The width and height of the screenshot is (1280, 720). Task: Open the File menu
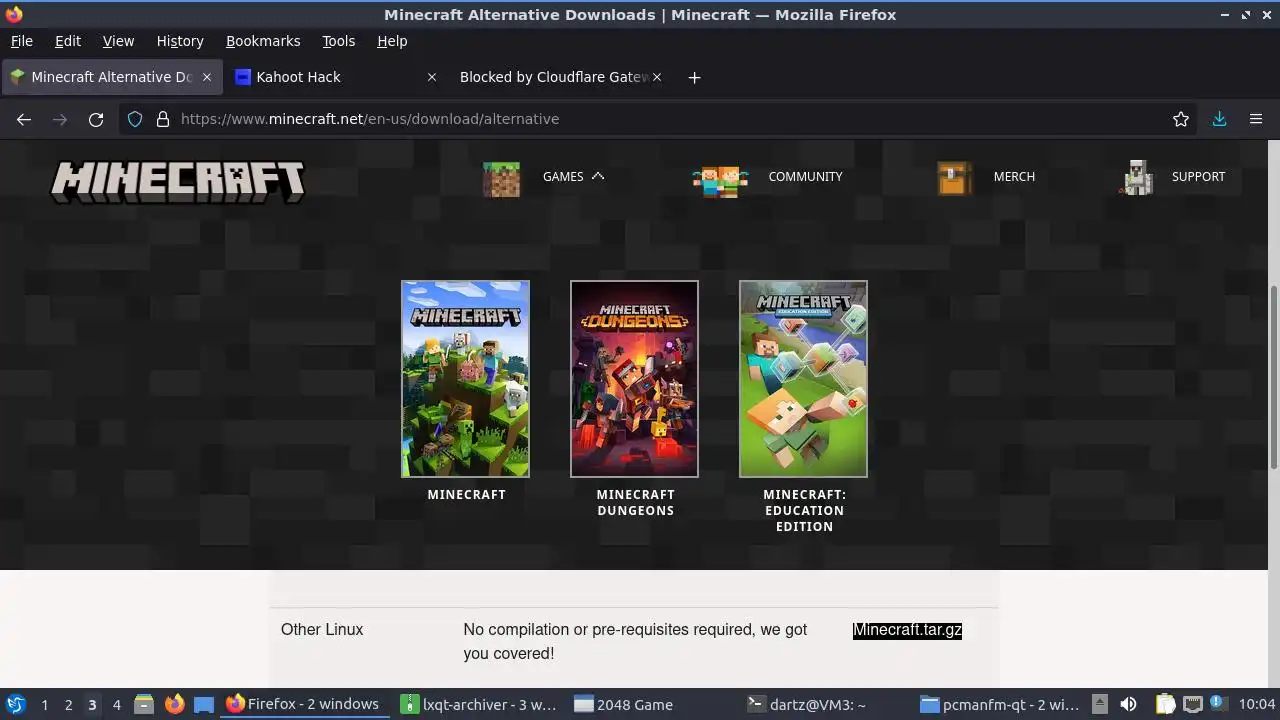coord(21,41)
